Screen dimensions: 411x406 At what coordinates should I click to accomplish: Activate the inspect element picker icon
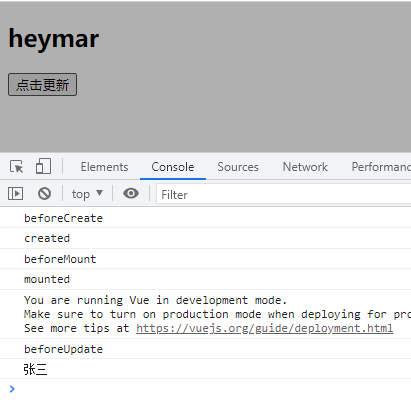click(x=16, y=166)
